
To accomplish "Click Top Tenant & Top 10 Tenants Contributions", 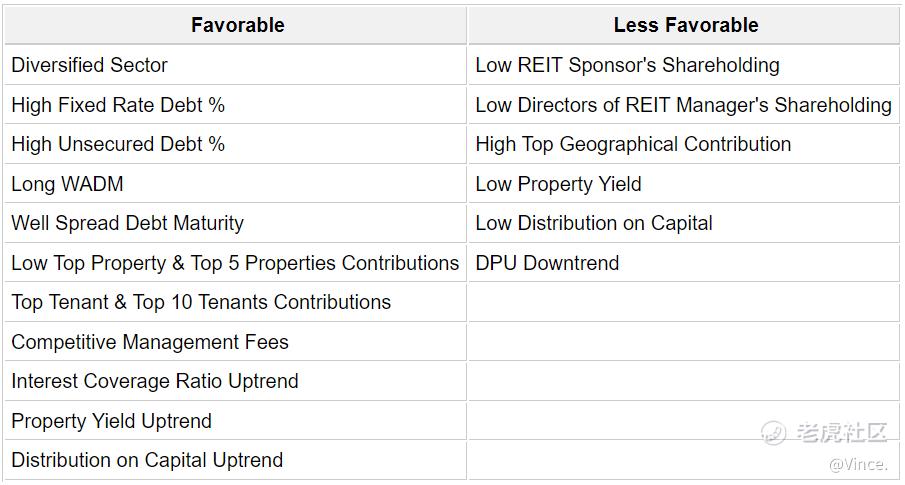I will point(201,302).
